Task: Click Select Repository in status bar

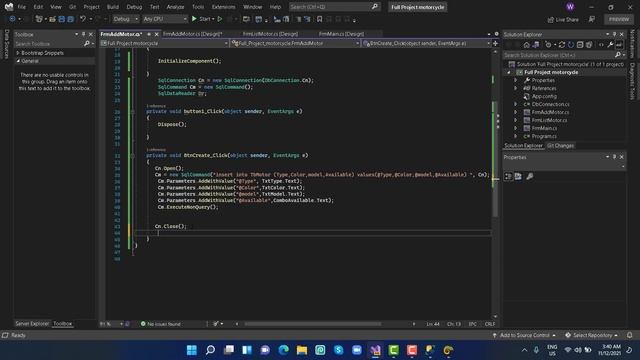Action: click(x=591, y=335)
